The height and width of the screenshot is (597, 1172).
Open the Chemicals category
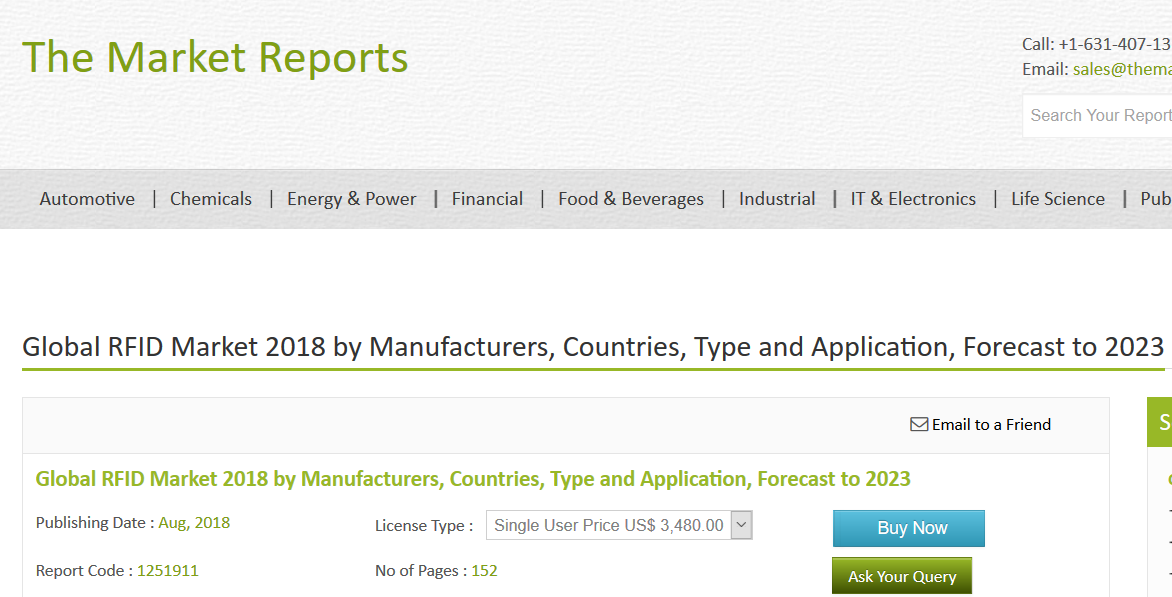click(x=211, y=199)
